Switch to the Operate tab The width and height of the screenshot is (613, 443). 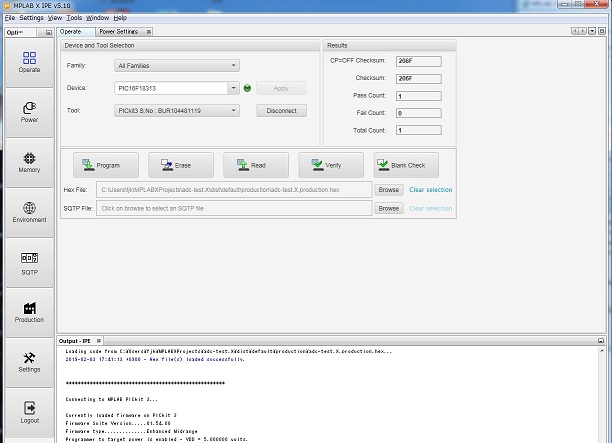pos(76,32)
